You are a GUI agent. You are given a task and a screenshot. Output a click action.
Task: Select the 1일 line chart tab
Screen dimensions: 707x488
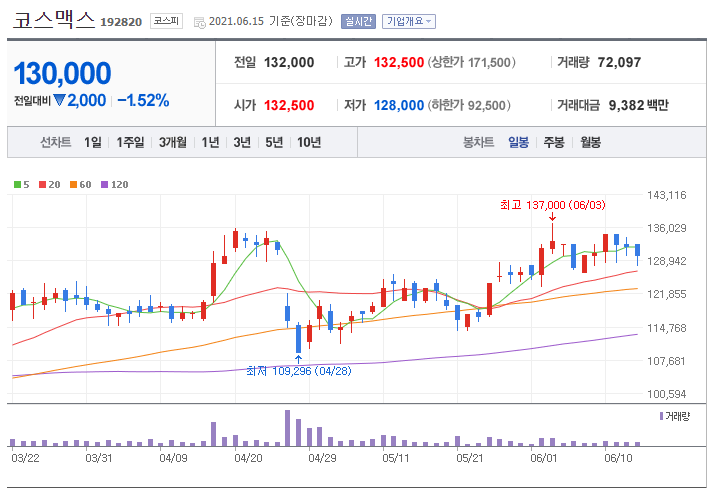pos(92,143)
